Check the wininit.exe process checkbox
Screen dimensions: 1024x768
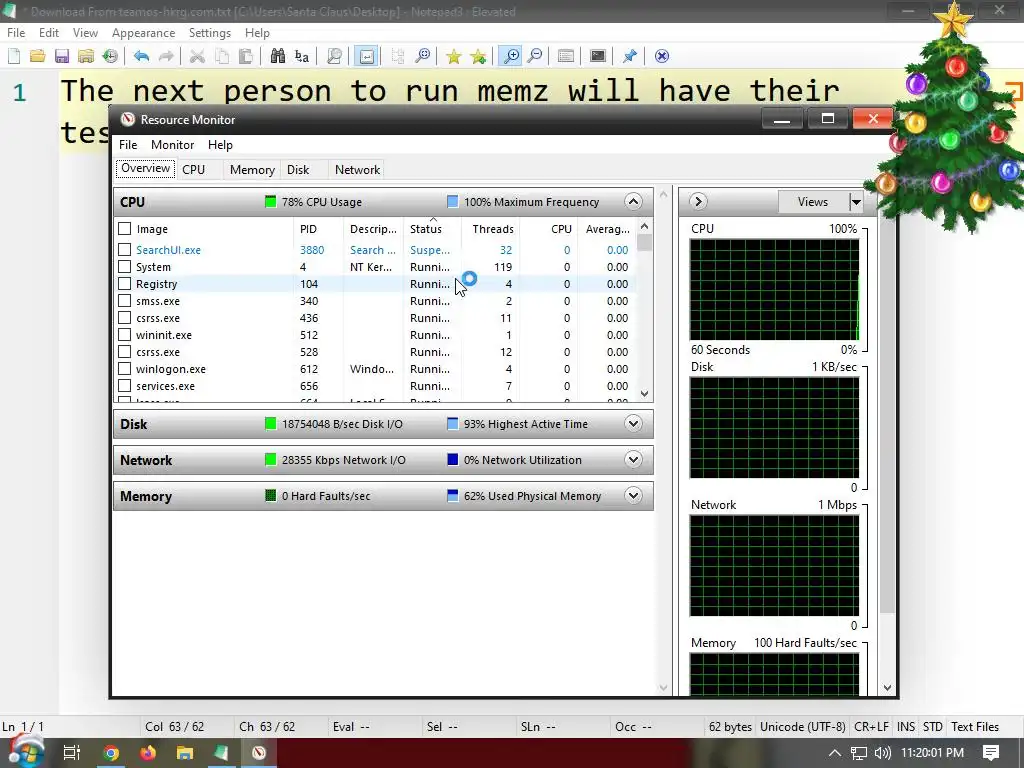click(124, 334)
